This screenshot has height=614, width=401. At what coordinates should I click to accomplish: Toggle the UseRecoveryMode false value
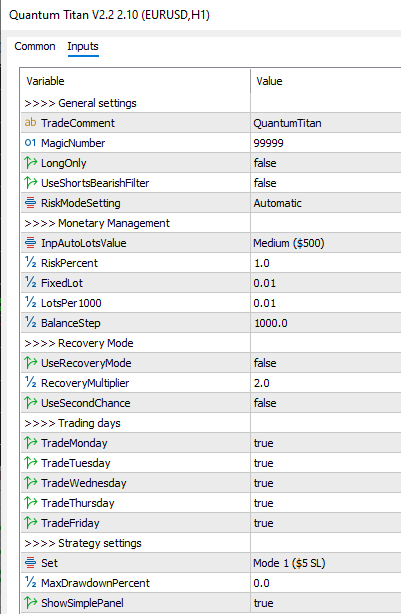(x=326, y=363)
